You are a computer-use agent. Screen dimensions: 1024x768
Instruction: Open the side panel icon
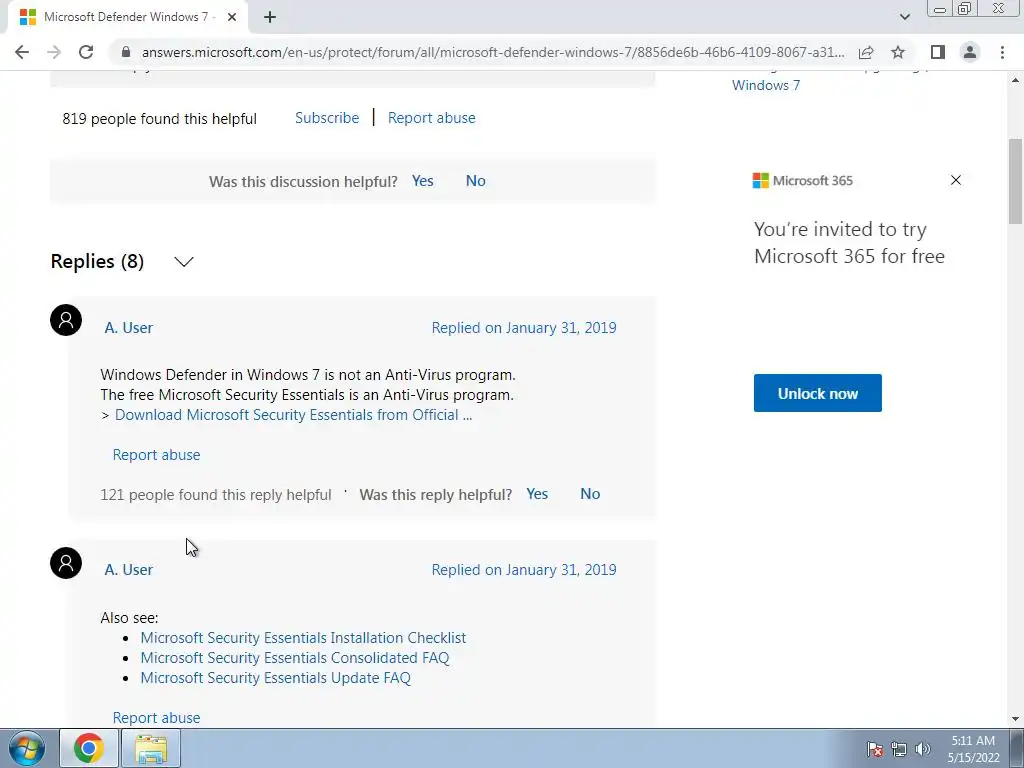(x=938, y=52)
